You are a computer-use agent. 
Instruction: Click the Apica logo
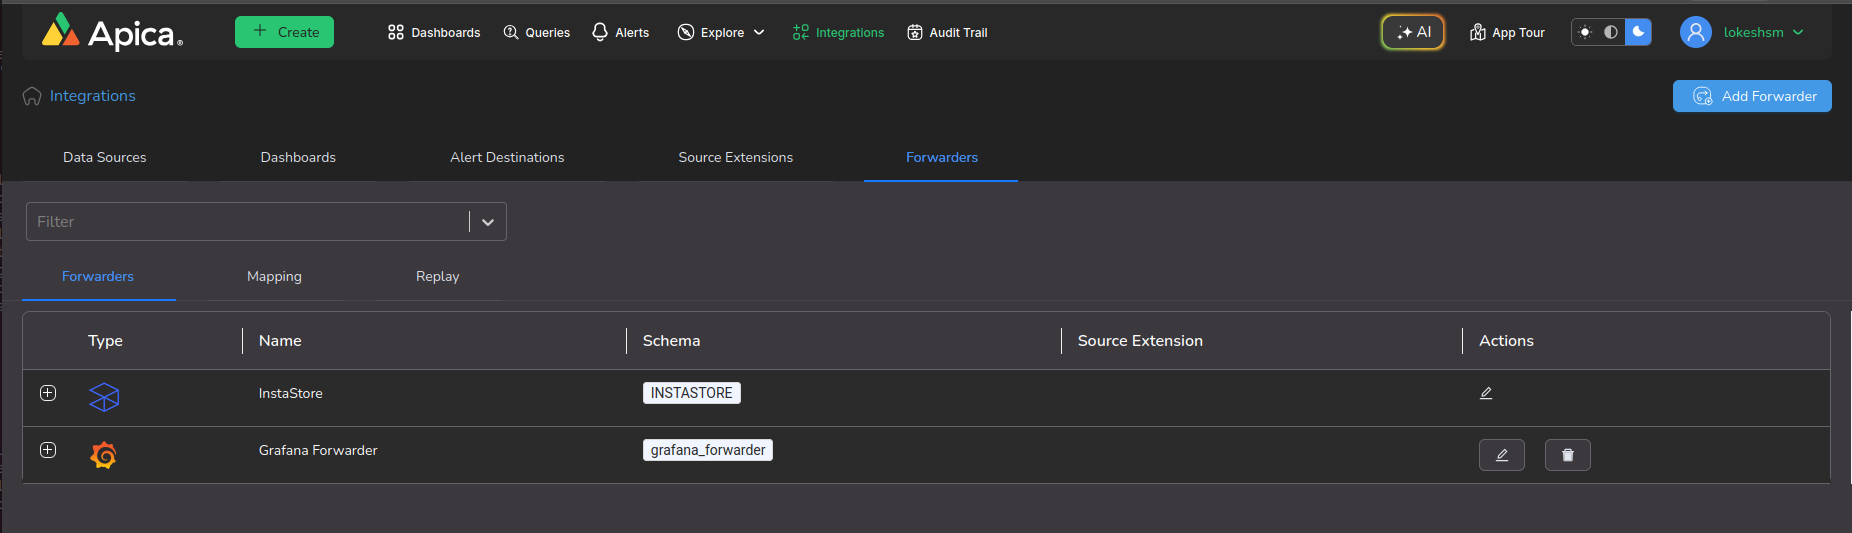111,33
